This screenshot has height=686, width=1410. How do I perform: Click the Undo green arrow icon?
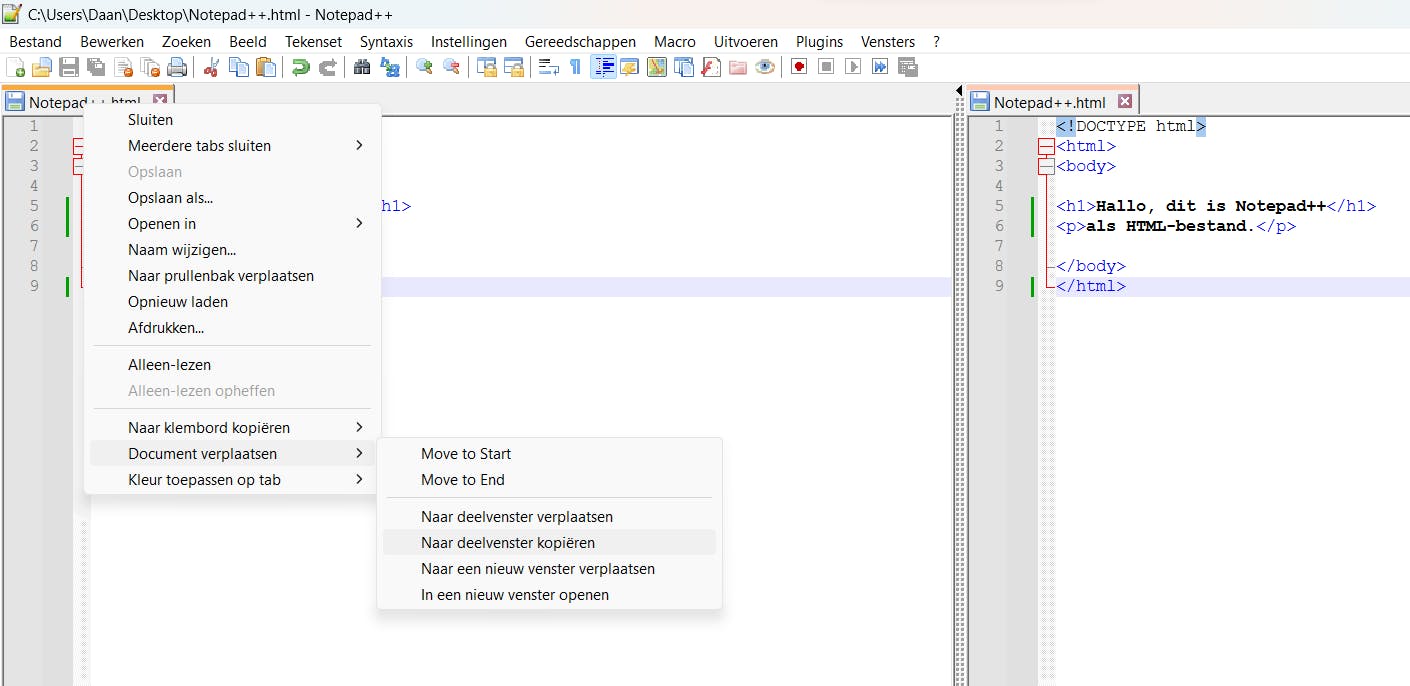coord(300,67)
